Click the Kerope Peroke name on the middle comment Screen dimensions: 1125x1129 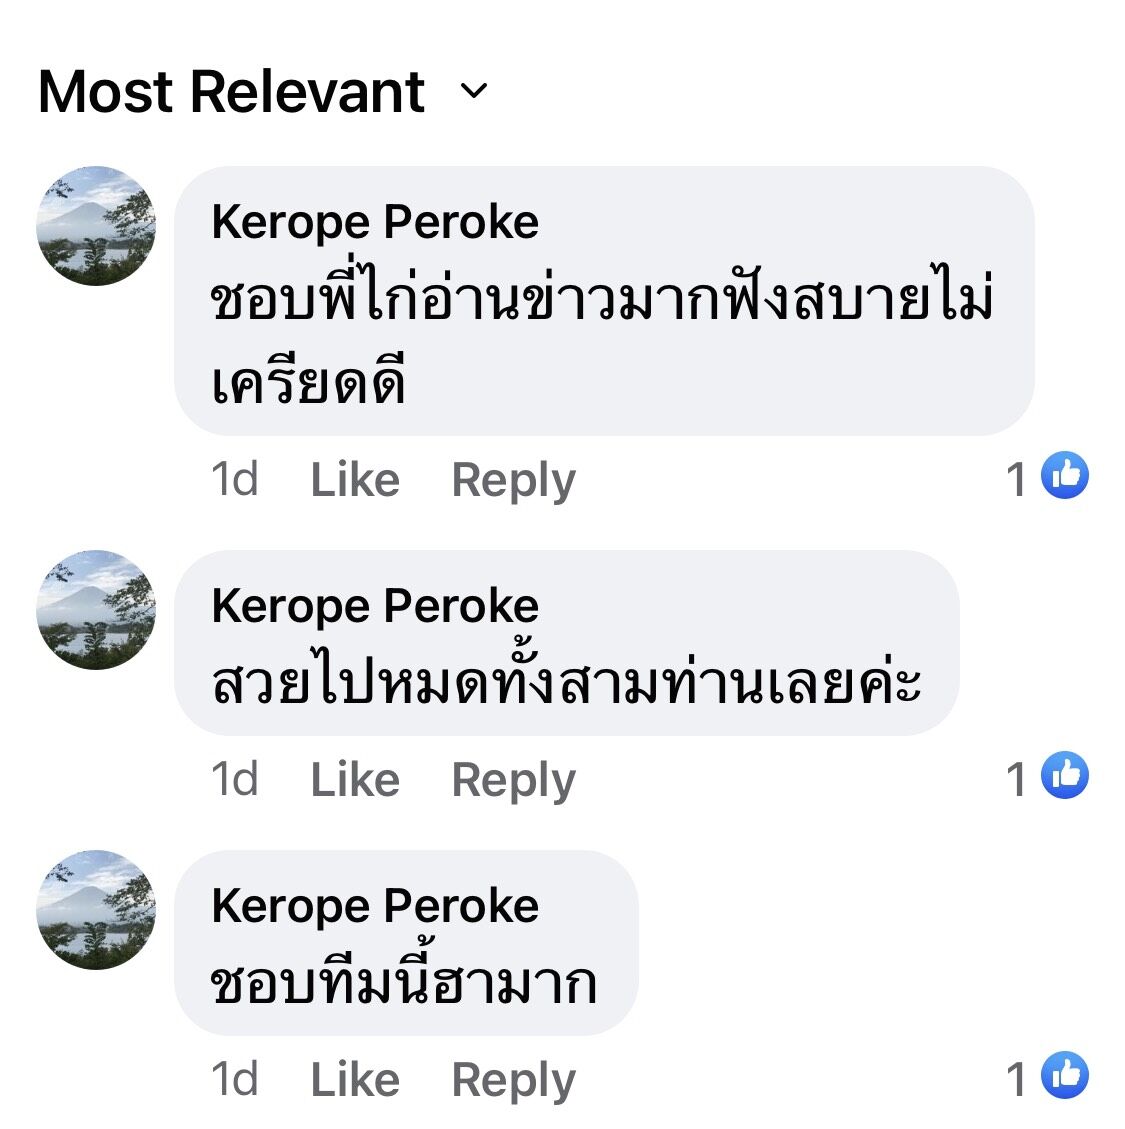tap(373, 604)
